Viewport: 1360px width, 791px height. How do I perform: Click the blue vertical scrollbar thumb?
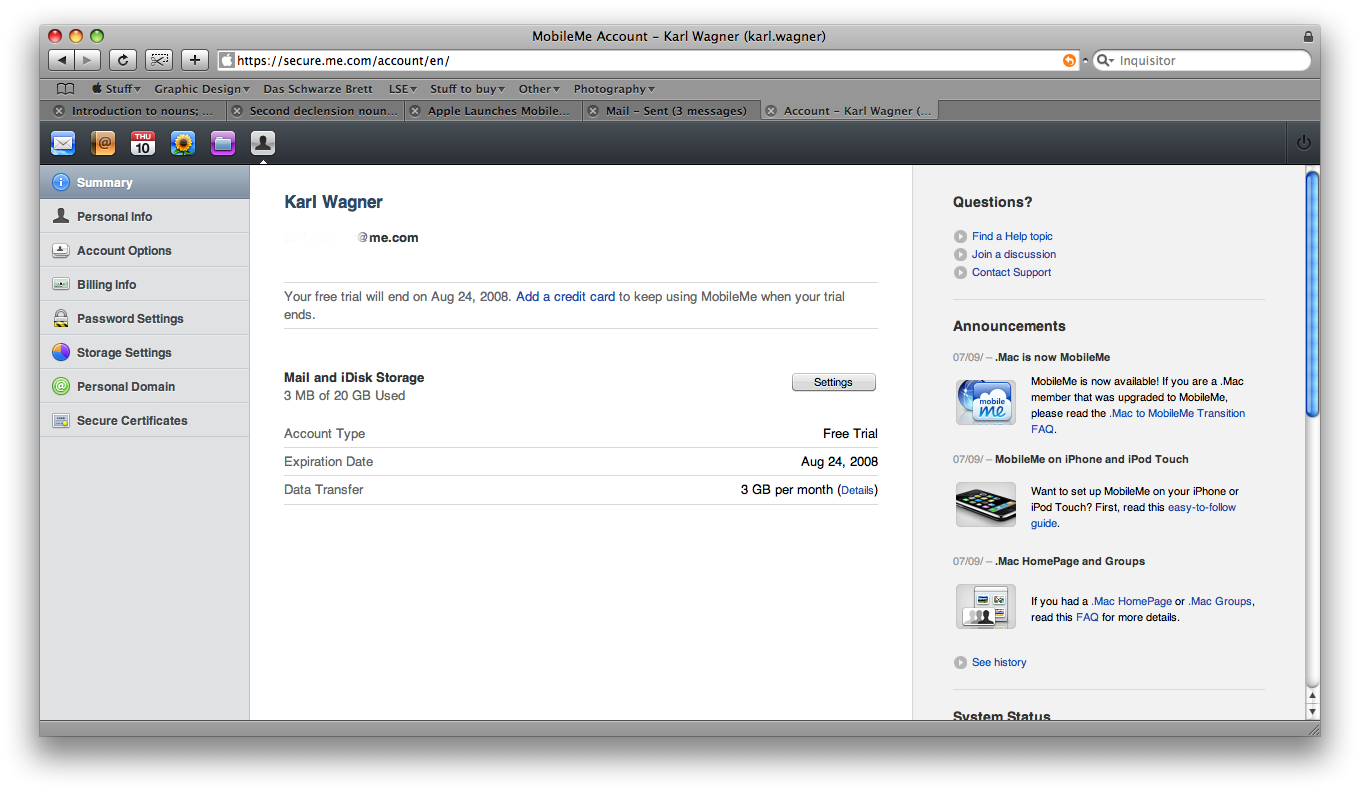pyautogui.click(x=1312, y=294)
